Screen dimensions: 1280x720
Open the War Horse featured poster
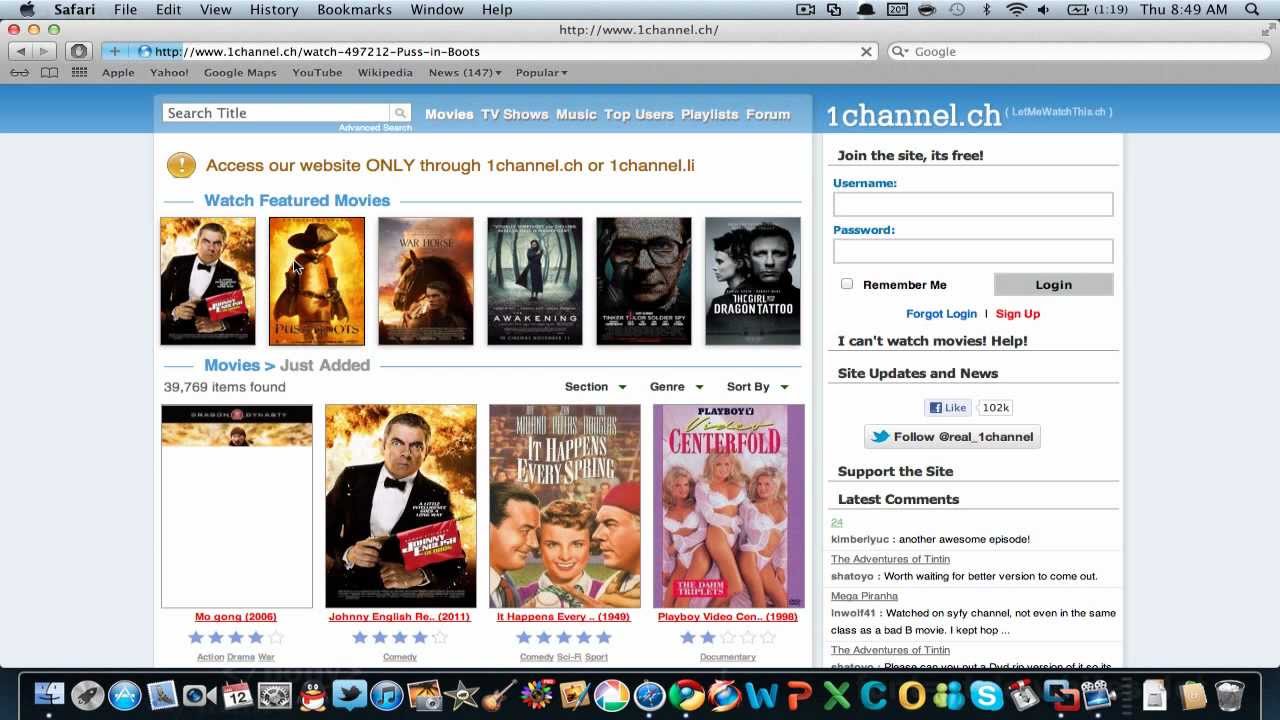[x=426, y=281]
